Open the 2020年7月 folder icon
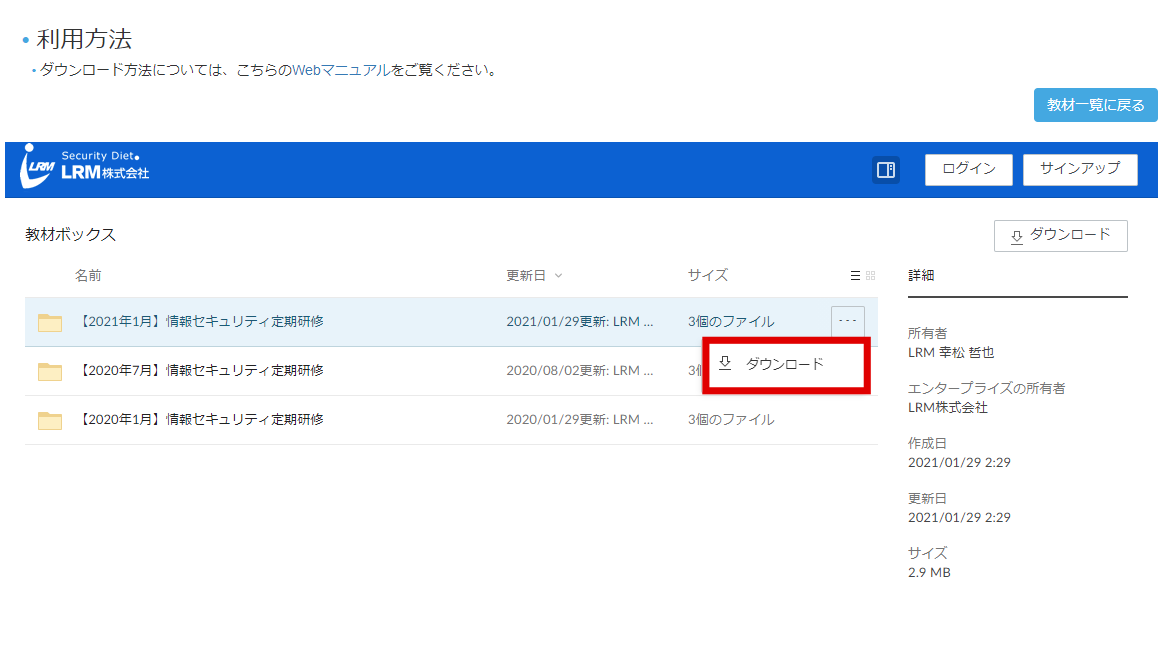This screenshot has width=1167, height=646. tap(50, 371)
